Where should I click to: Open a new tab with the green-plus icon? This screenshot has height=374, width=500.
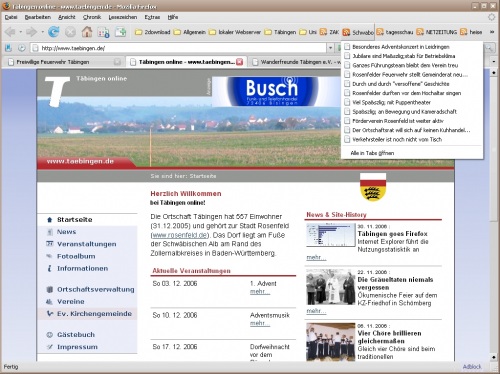(x=120, y=32)
